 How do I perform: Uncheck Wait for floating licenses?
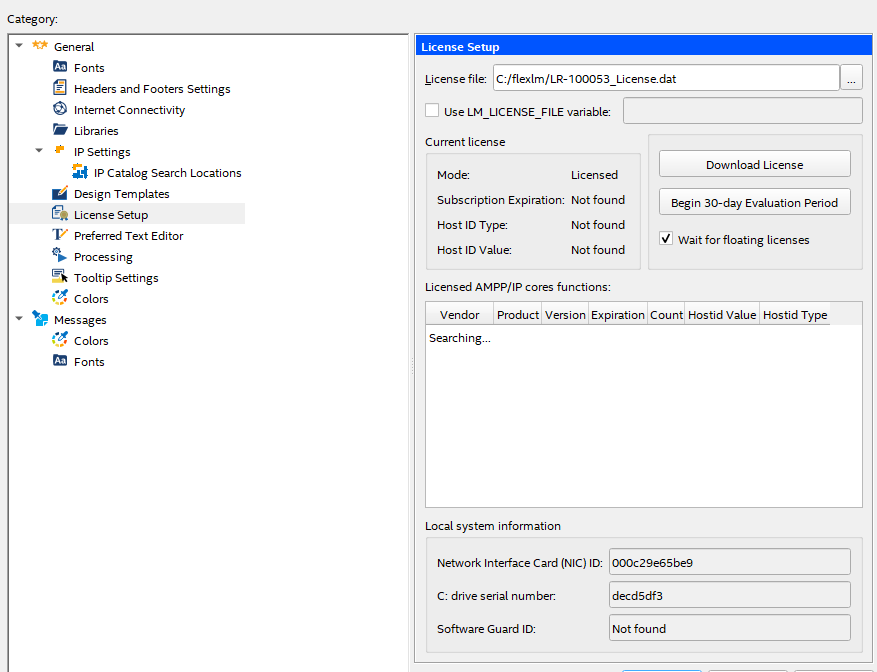666,240
